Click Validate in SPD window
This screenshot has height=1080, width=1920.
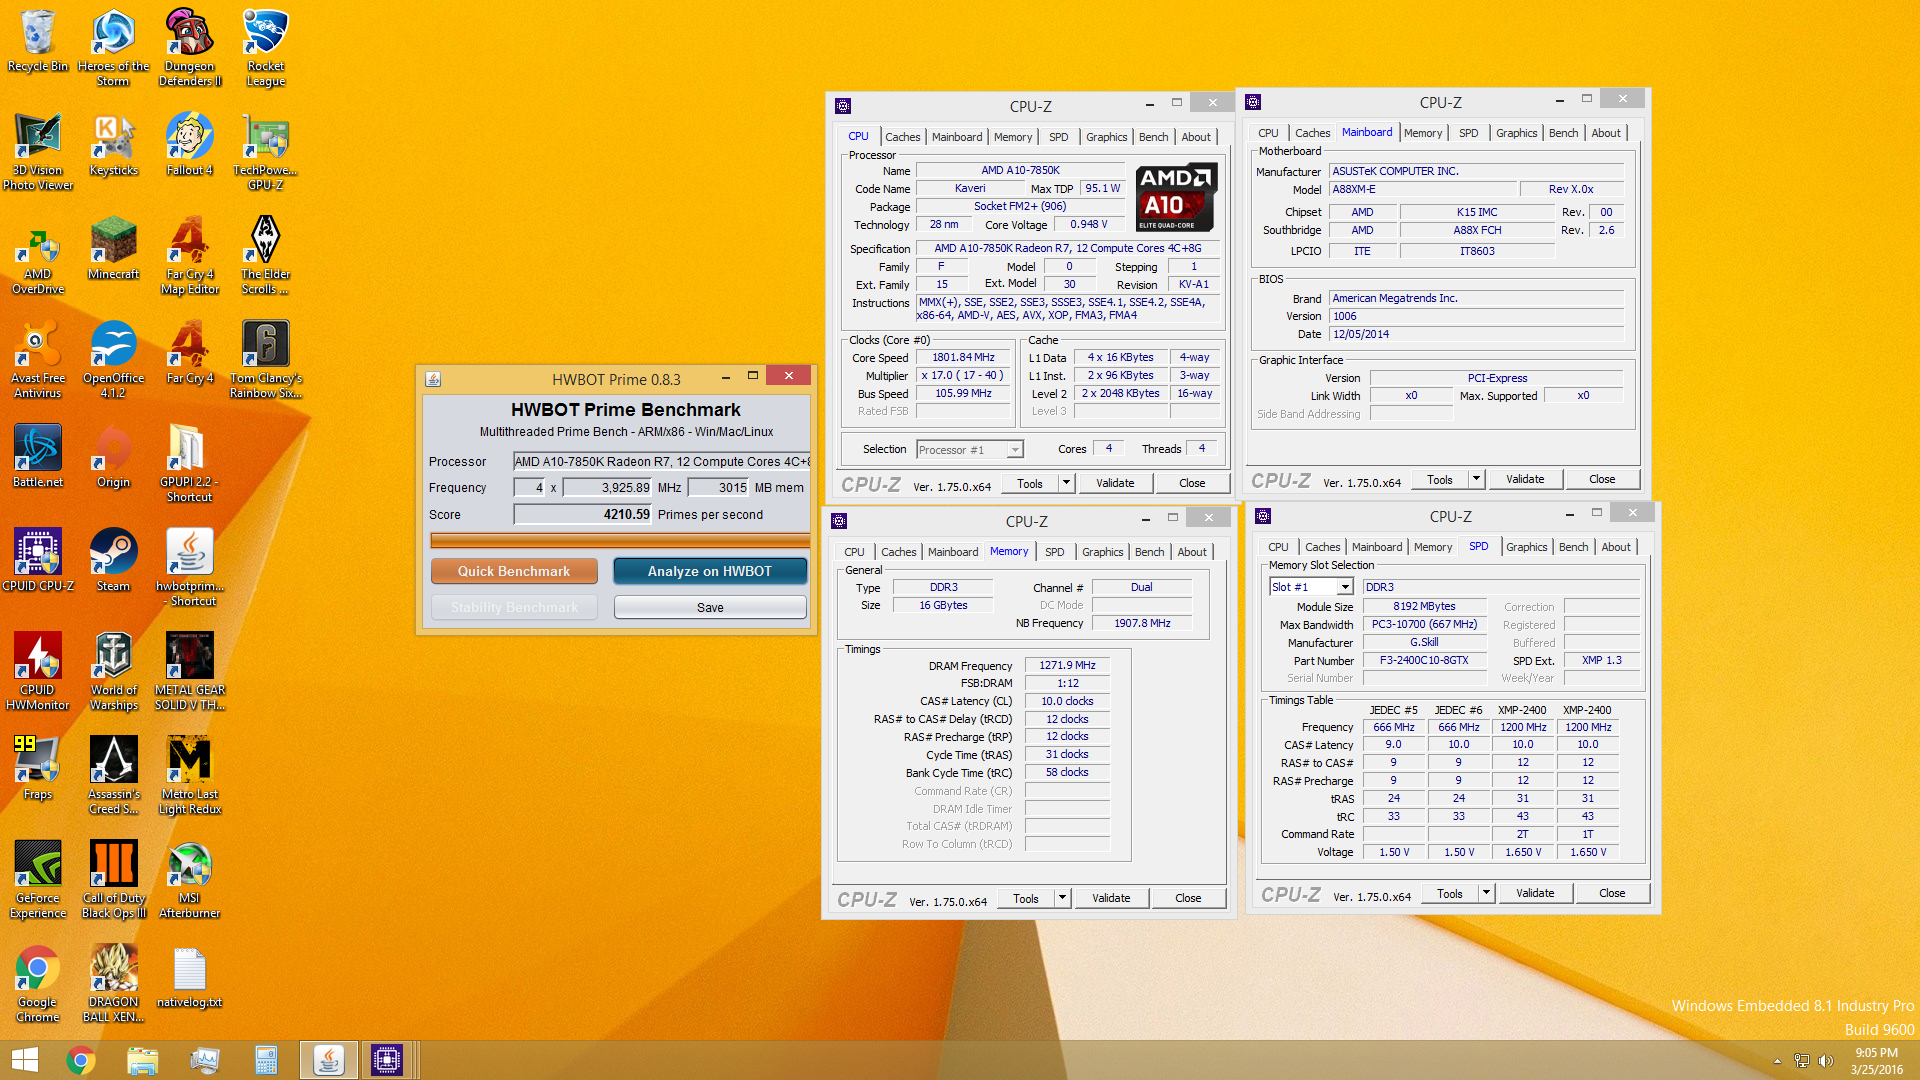click(1535, 893)
